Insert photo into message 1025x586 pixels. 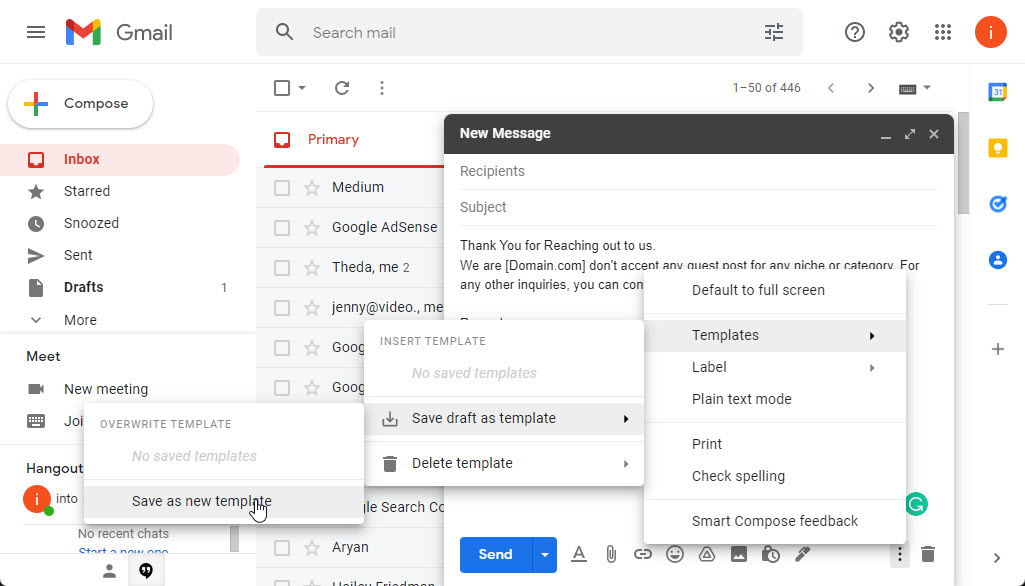click(x=739, y=555)
